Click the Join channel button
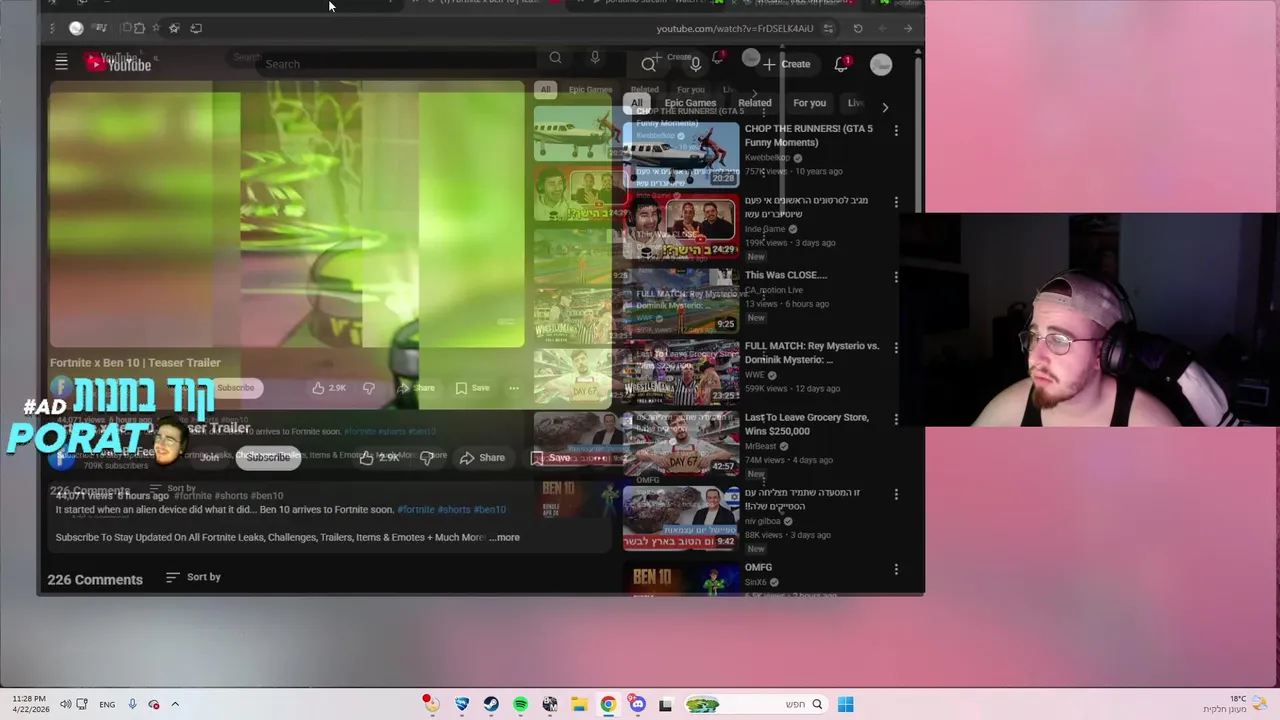This screenshot has width=1280, height=720. click(x=209, y=457)
